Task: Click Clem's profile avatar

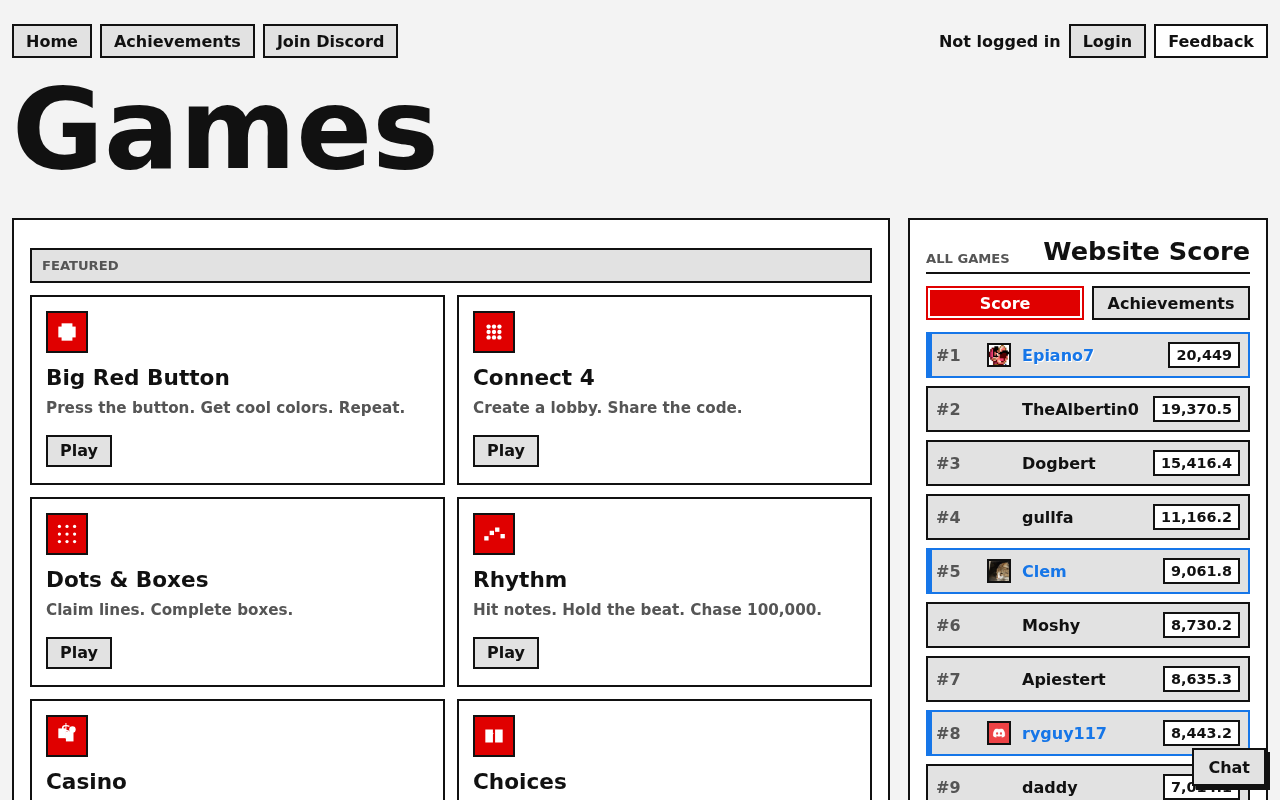Action: pyautogui.click(x=999, y=571)
